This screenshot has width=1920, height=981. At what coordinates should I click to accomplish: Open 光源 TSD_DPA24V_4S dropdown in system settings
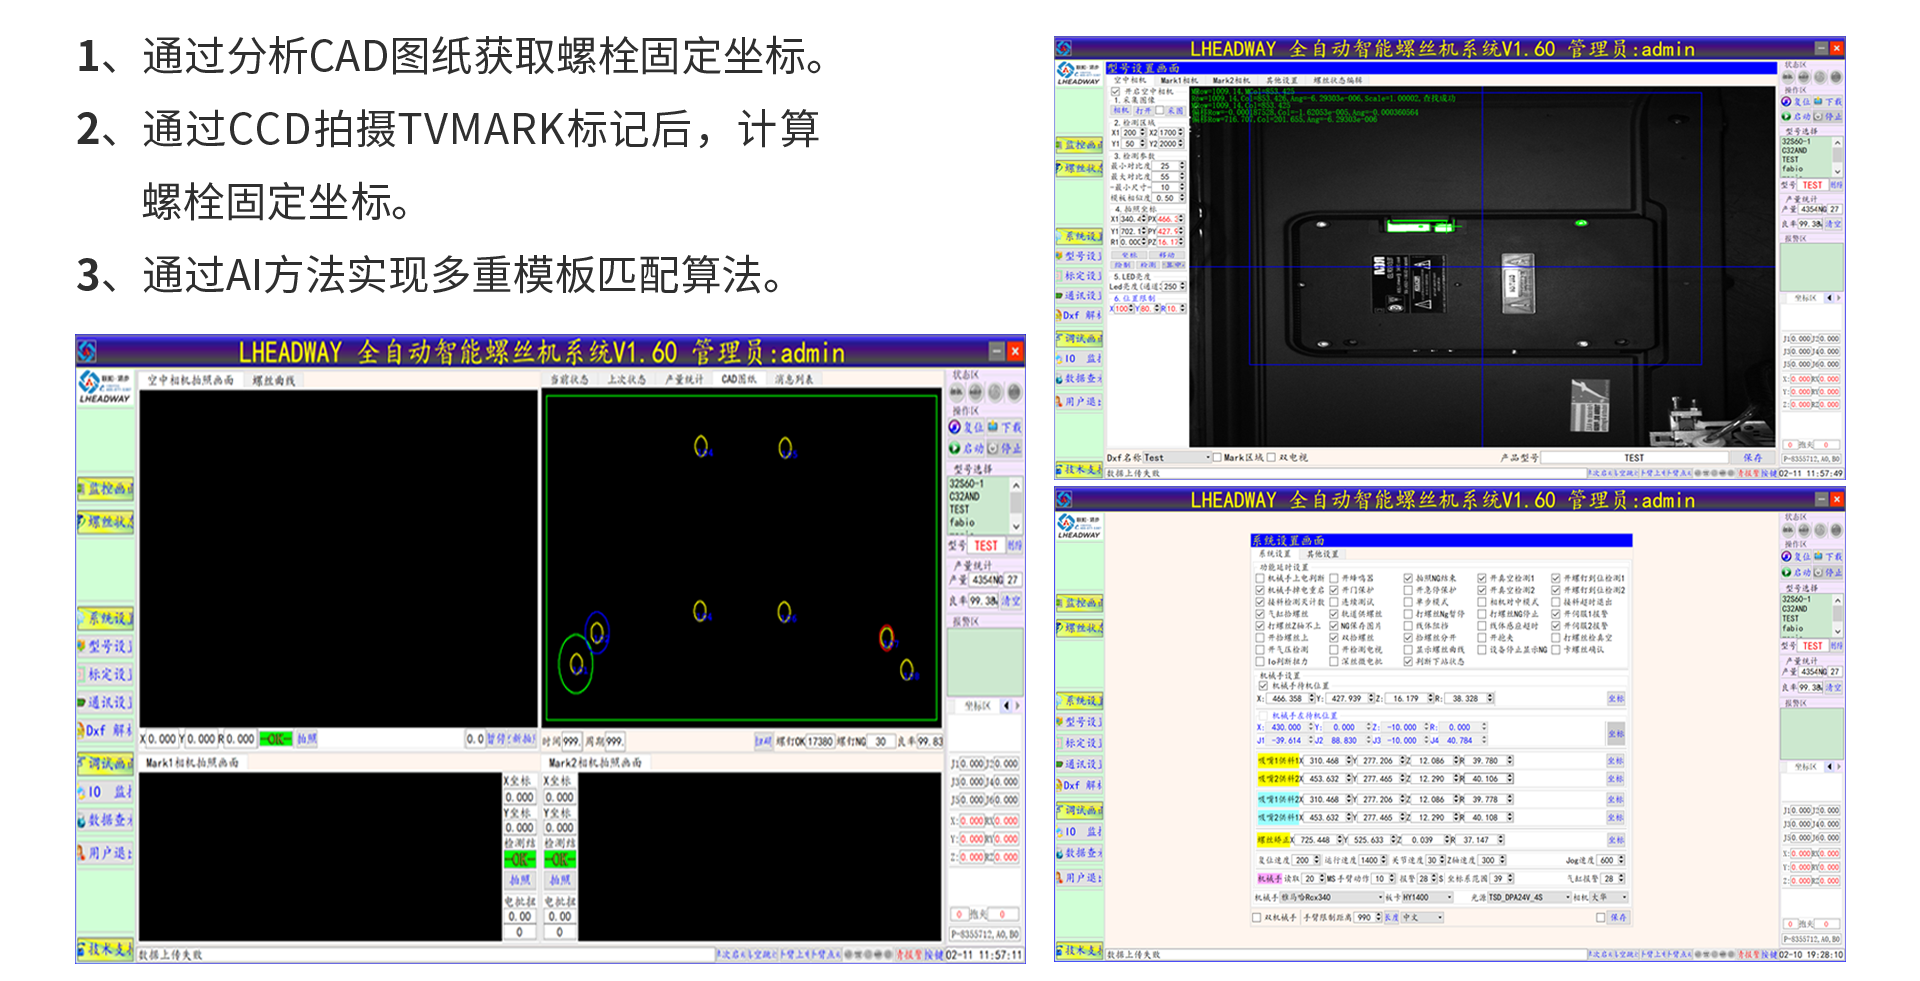coord(1529,897)
